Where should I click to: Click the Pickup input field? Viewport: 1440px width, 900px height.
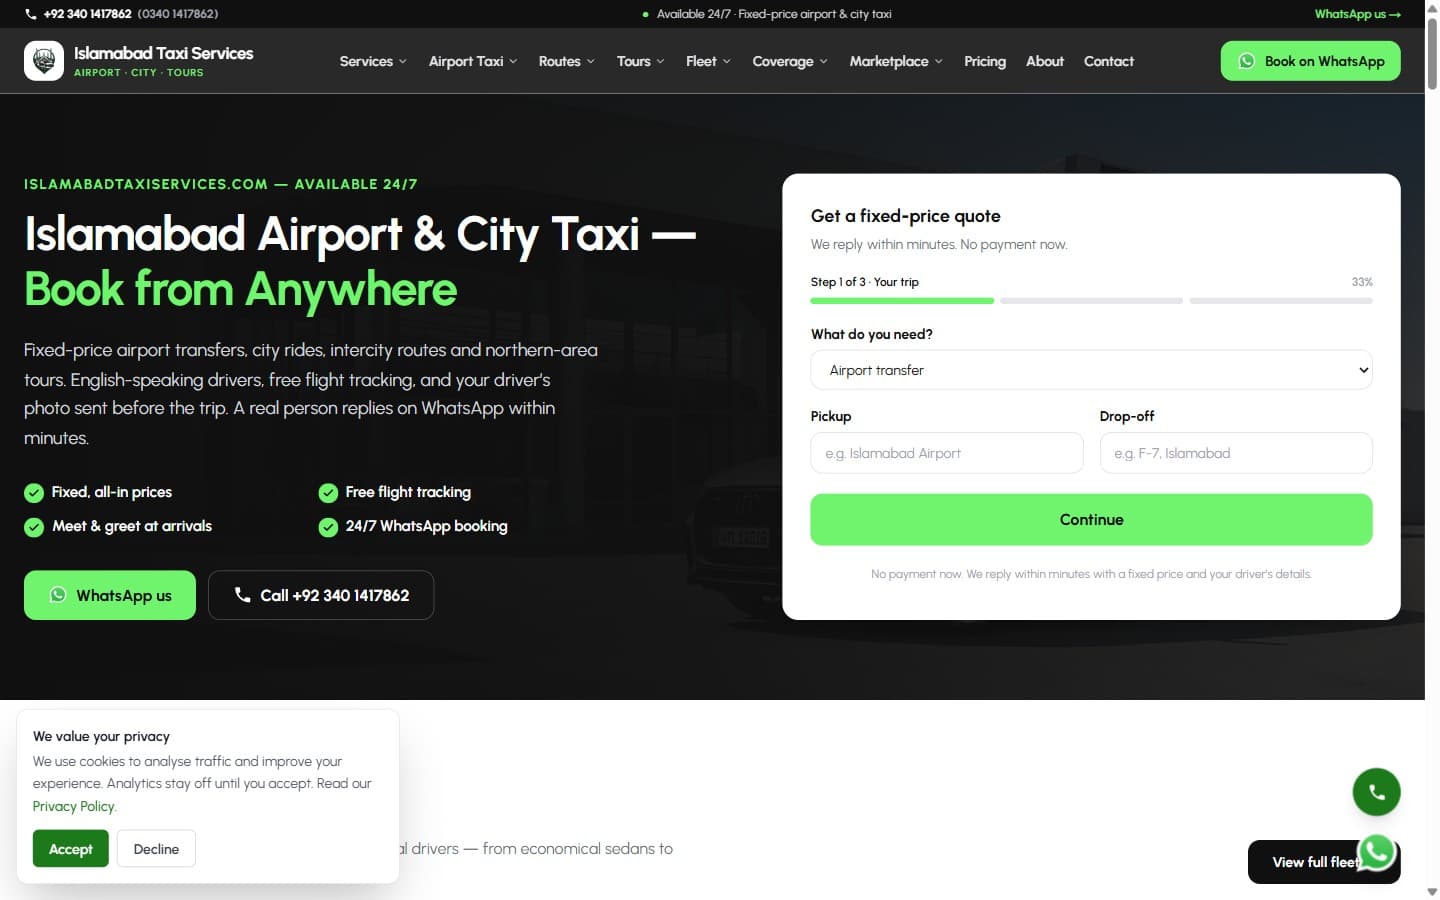pyautogui.click(x=947, y=453)
